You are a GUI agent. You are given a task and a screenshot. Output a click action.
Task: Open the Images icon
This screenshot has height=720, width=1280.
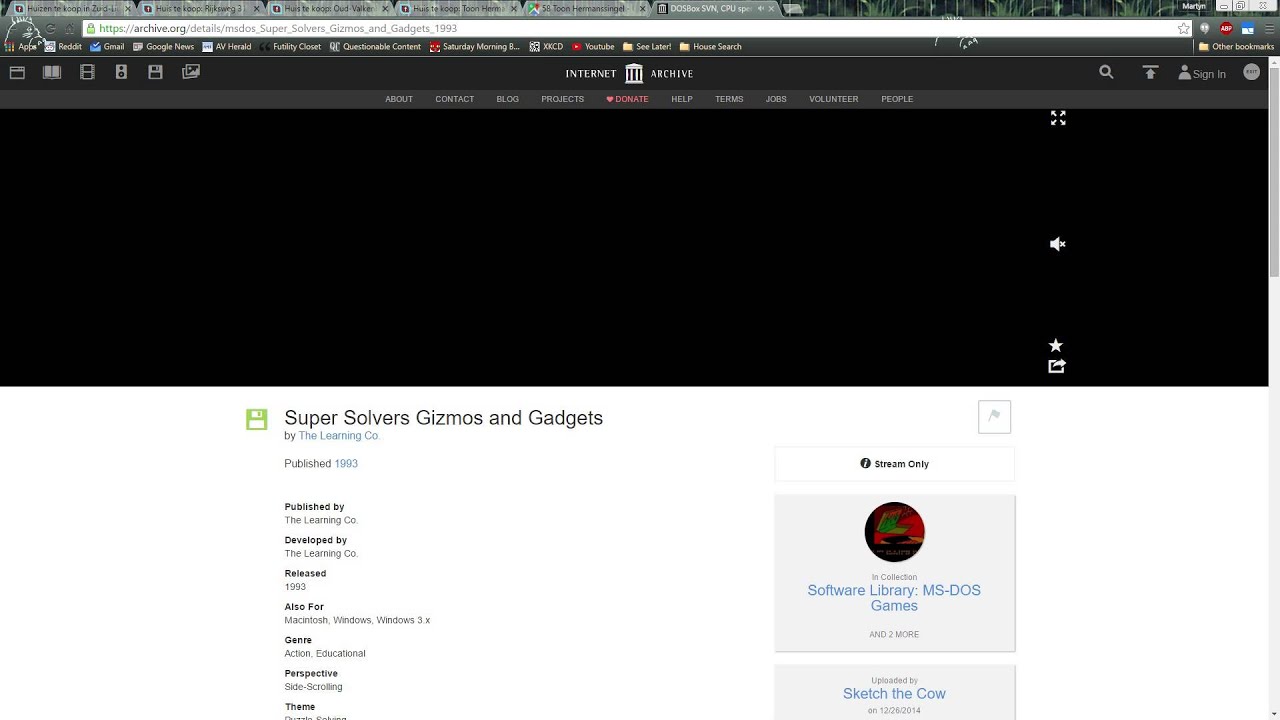click(x=191, y=72)
